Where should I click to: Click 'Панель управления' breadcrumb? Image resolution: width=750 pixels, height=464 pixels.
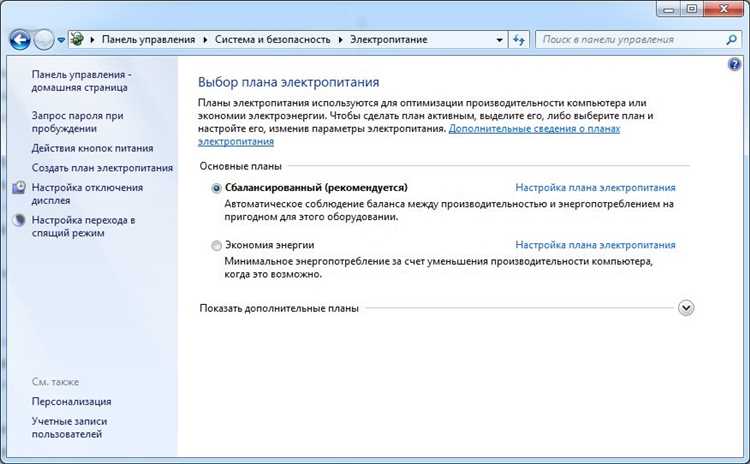pos(148,40)
